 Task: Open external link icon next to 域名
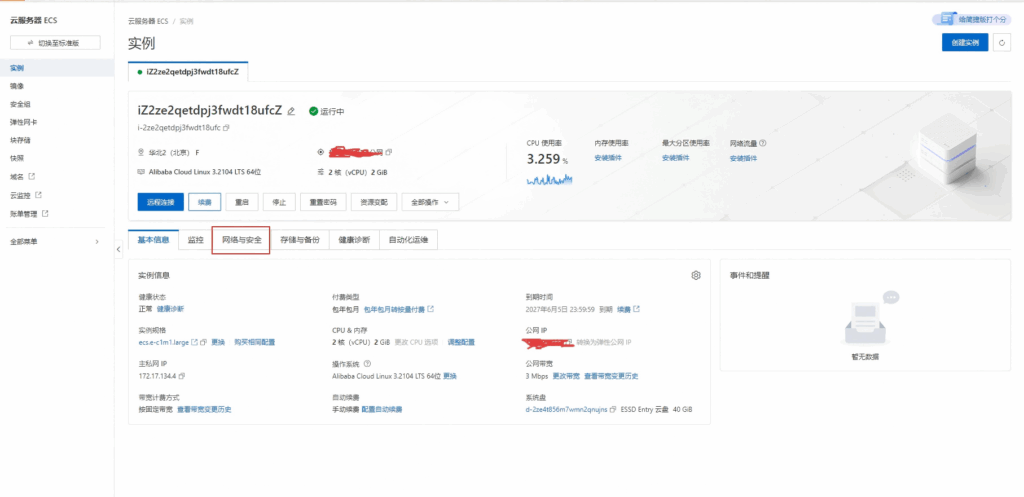31,176
